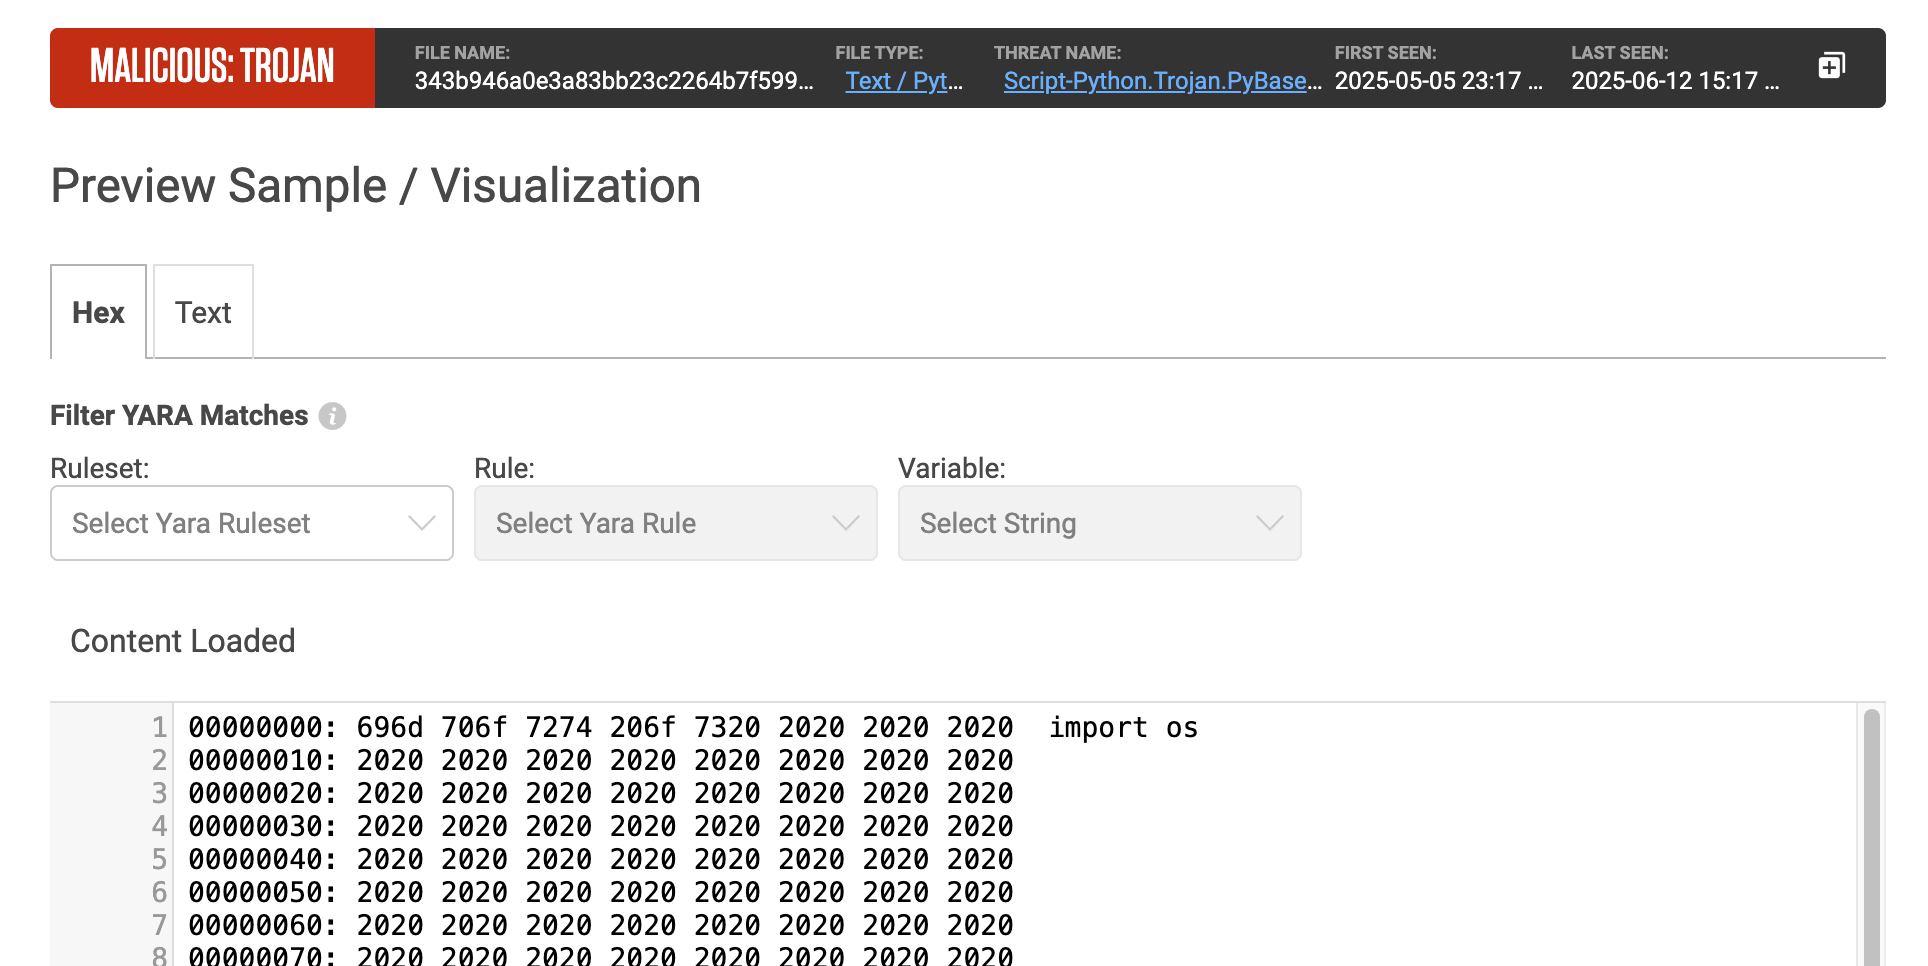This screenshot has height=966, width=1928.
Task: Open the Select Yara Rule dropdown
Action: [x=676, y=523]
